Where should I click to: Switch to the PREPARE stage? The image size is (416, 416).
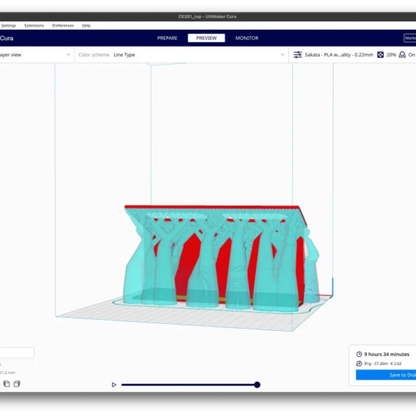167,38
